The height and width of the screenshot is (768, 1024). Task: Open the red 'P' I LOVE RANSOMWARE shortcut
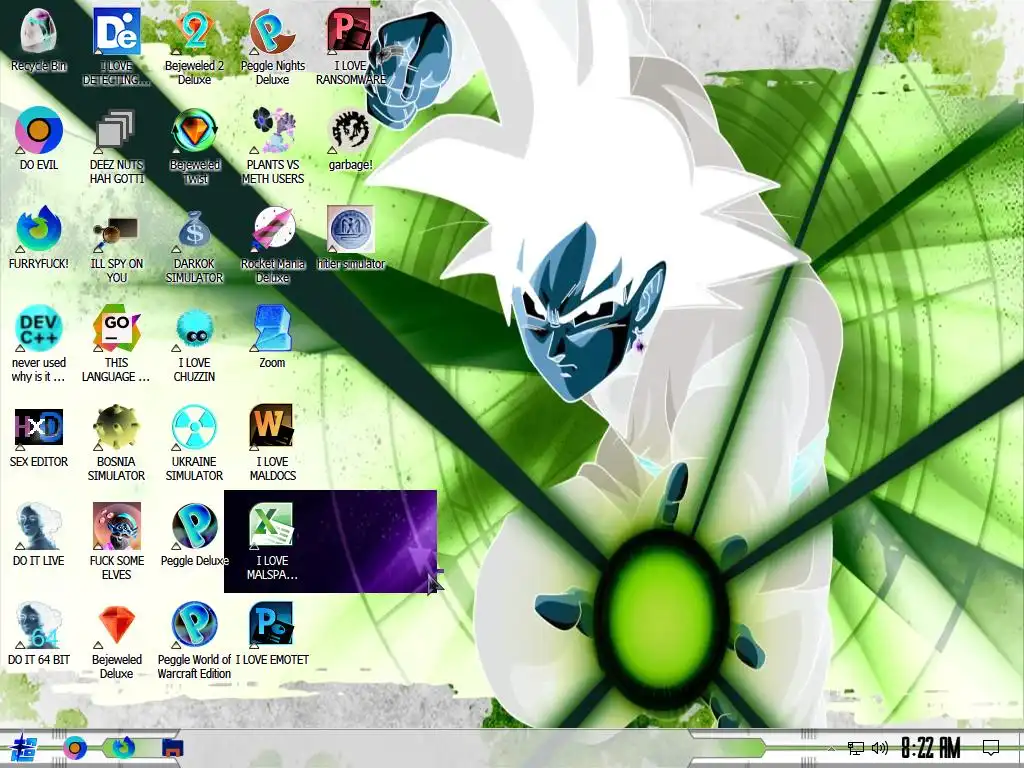click(350, 31)
